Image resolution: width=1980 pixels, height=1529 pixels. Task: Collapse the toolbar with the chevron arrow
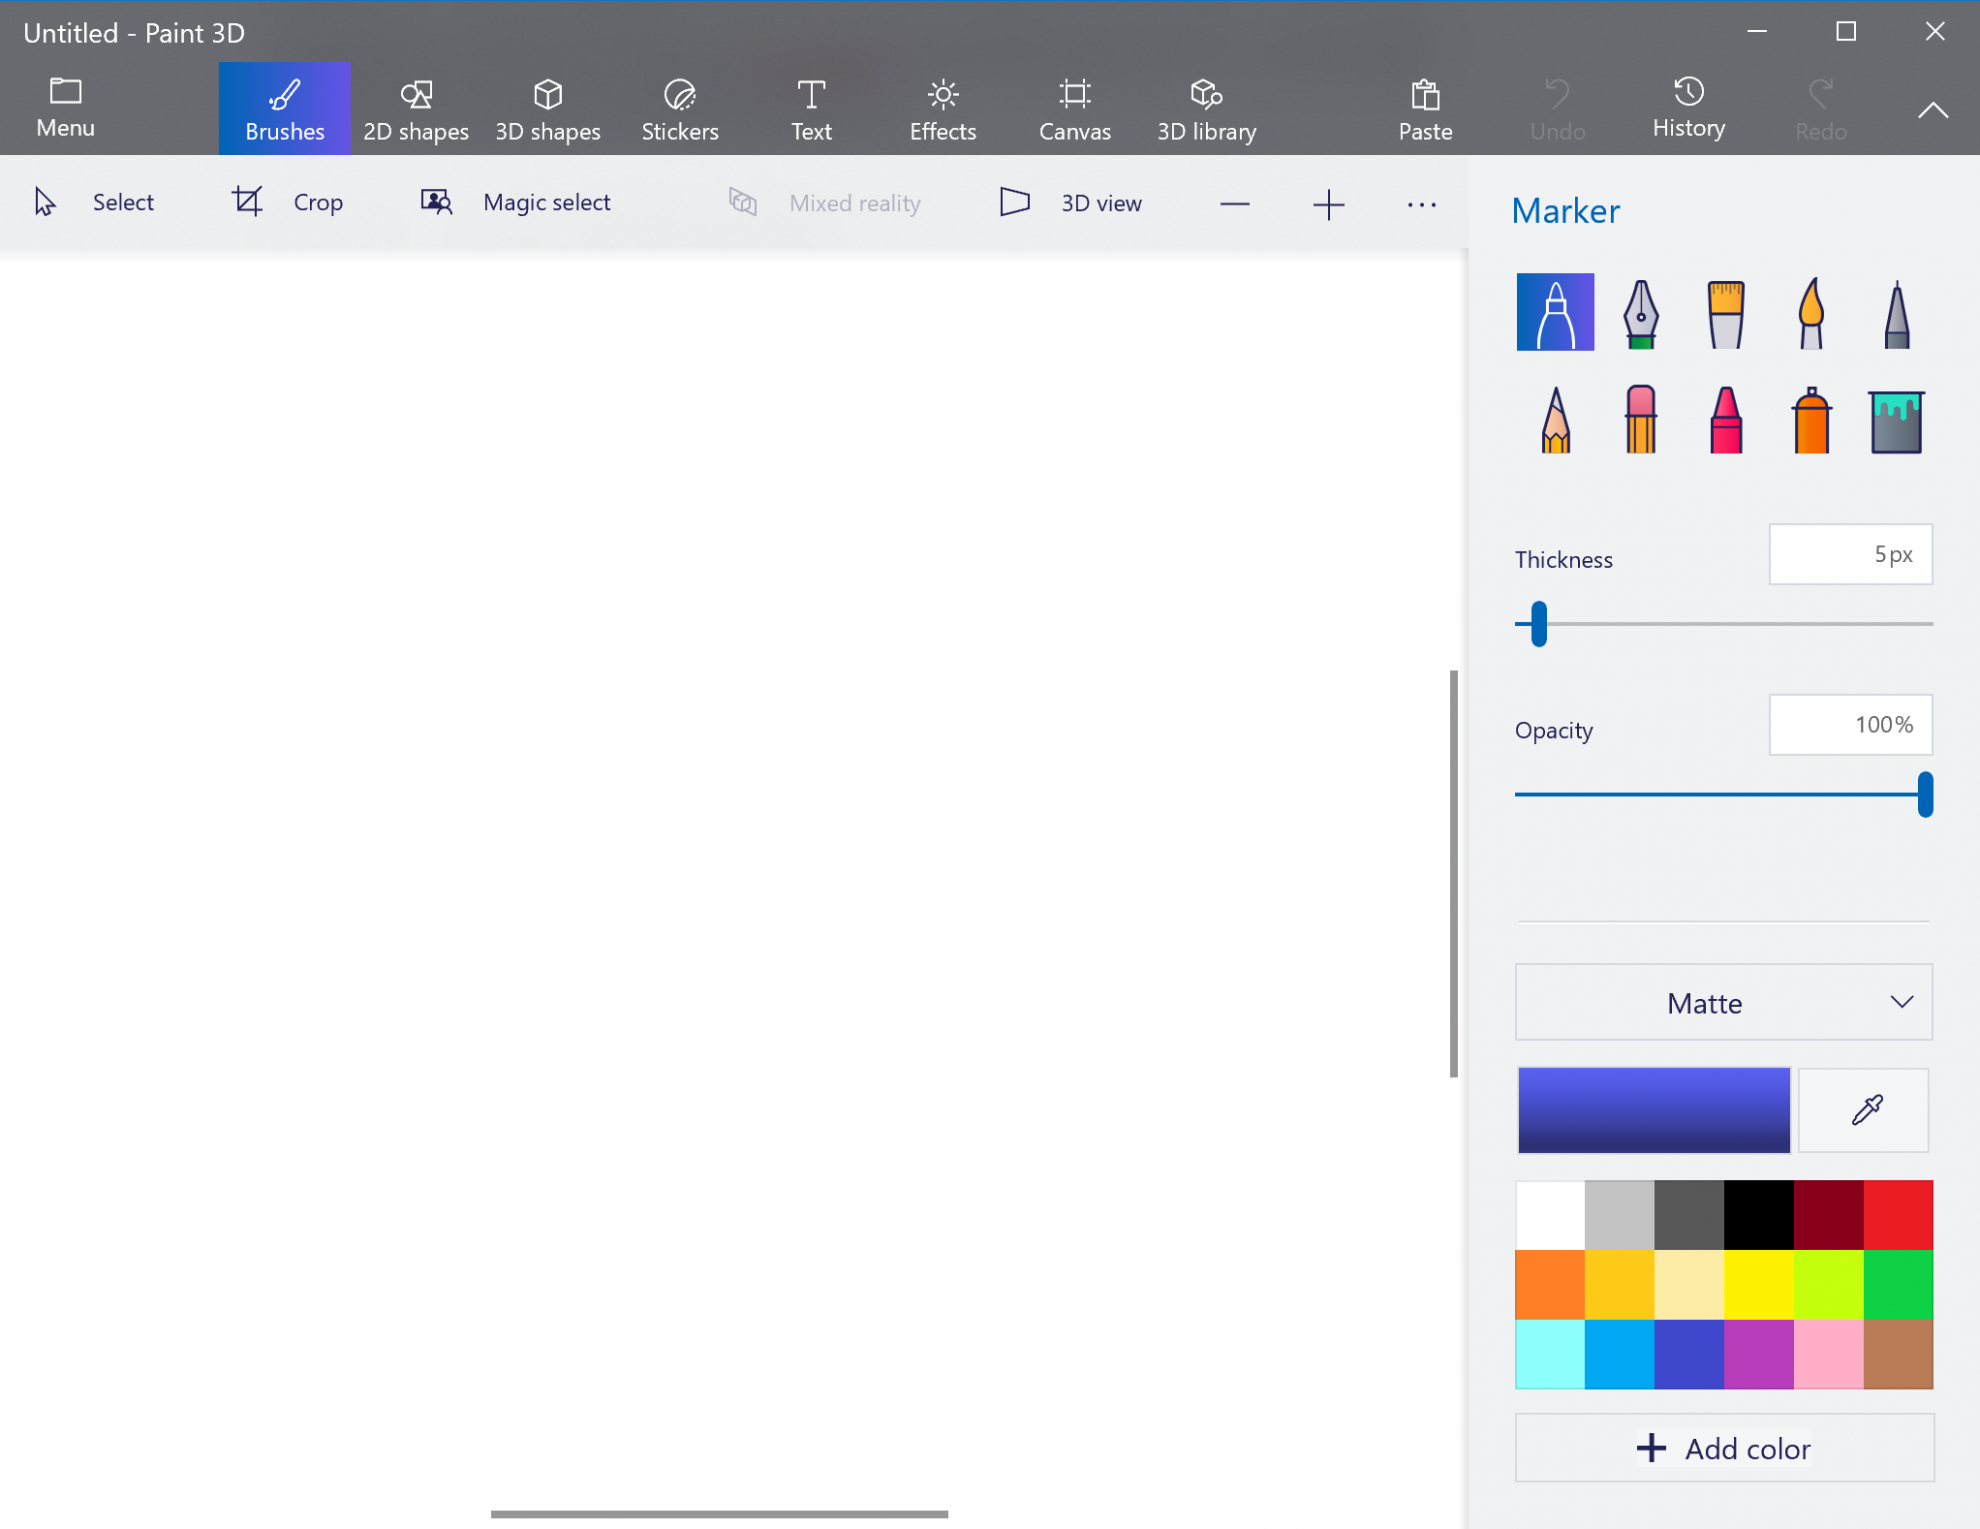(x=1932, y=108)
